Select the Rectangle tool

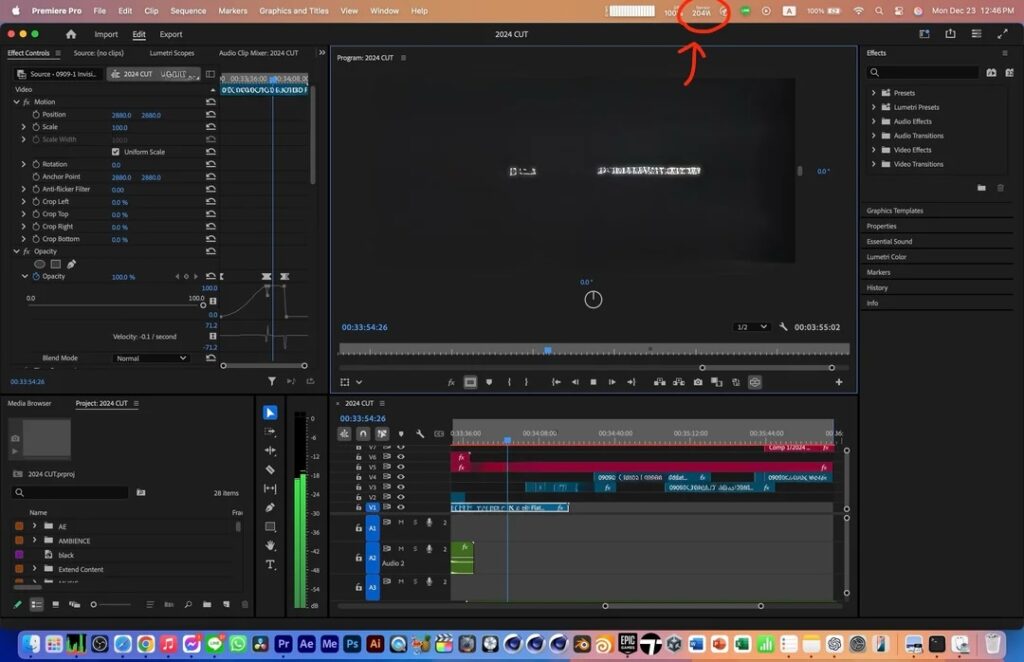[x=270, y=526]
